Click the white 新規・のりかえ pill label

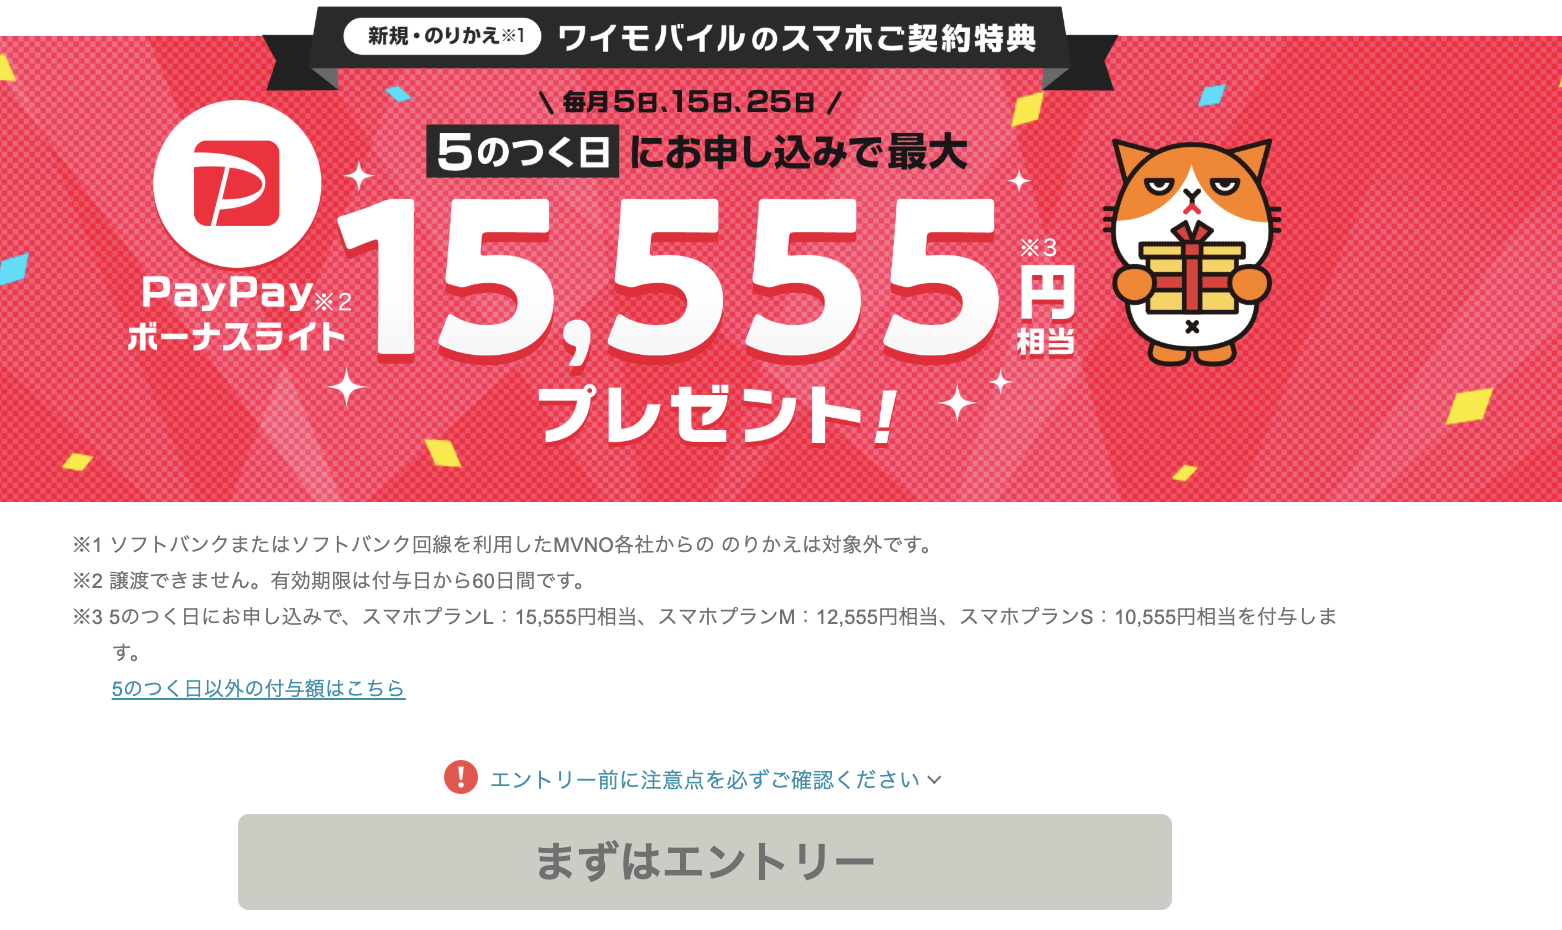click(442, 36)
